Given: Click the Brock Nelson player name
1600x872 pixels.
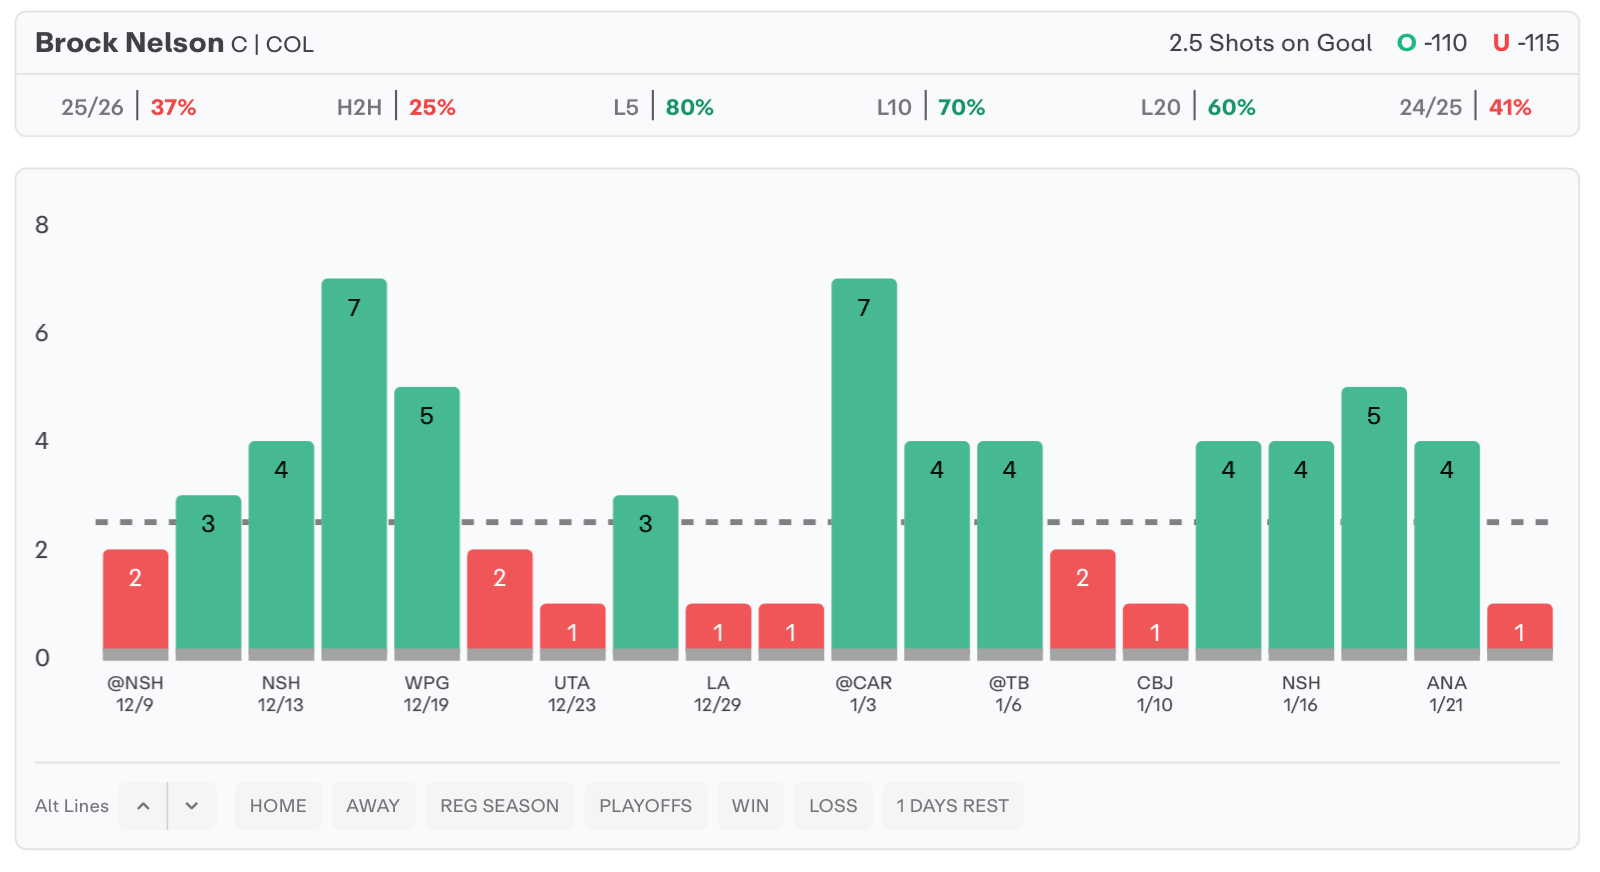Looking at the screenshot, I should pyautogui.click(x=129, y=43).
